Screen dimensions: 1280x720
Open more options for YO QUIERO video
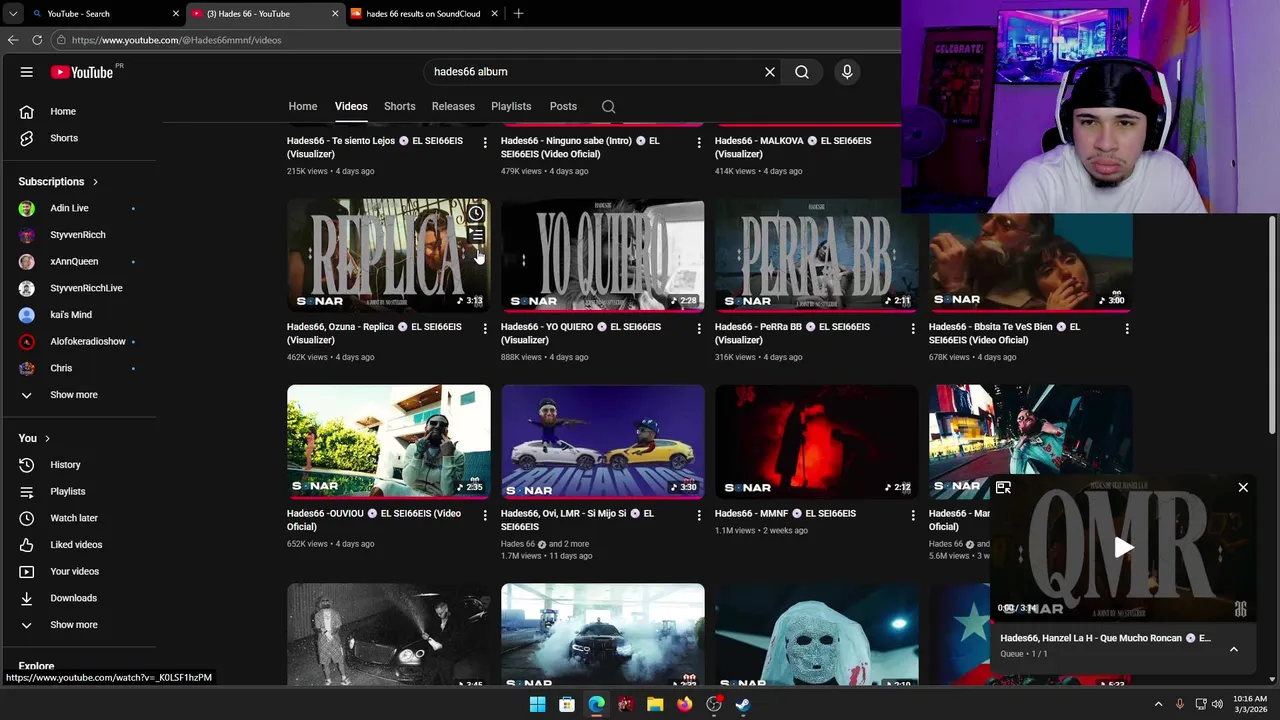click(x=699, y=329)
